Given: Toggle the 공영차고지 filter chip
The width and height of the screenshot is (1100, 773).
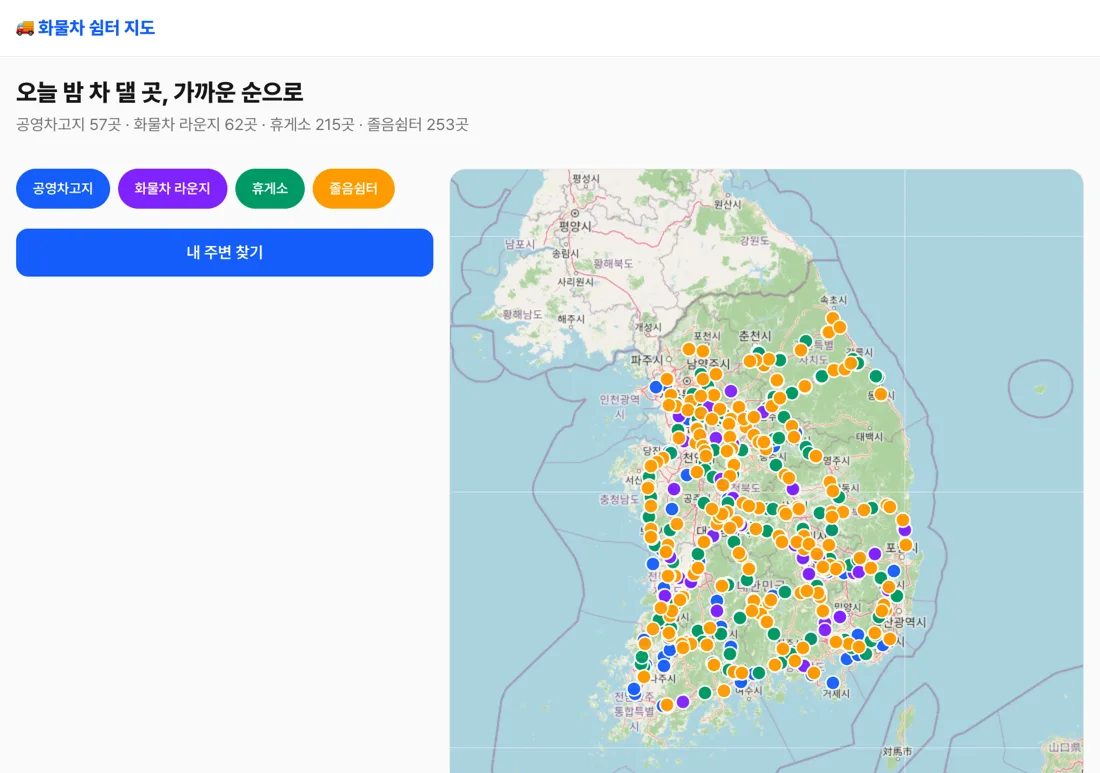Looking at the screenshot, I should pyautogui.click(x=63, y=189).
